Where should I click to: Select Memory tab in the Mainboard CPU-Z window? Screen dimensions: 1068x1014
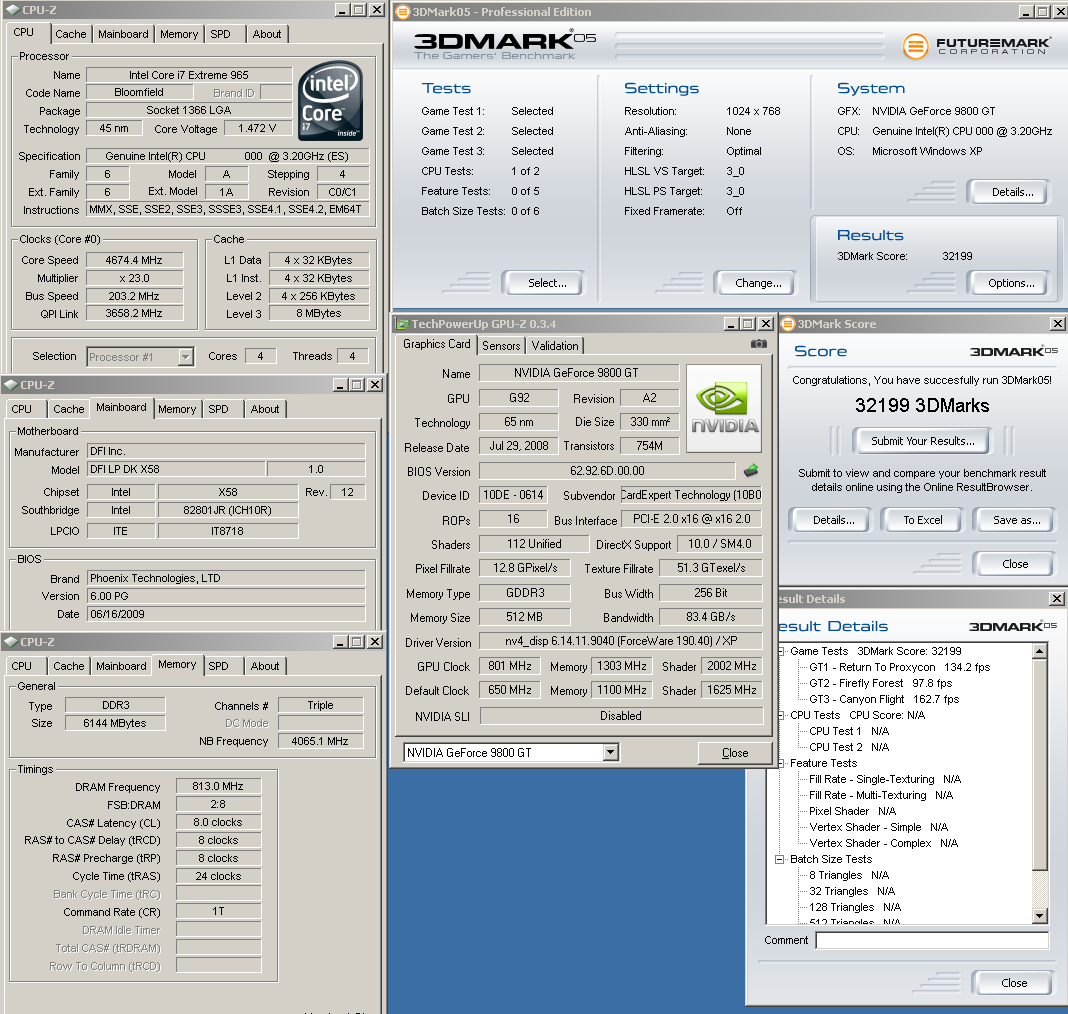tap(177, 409)
